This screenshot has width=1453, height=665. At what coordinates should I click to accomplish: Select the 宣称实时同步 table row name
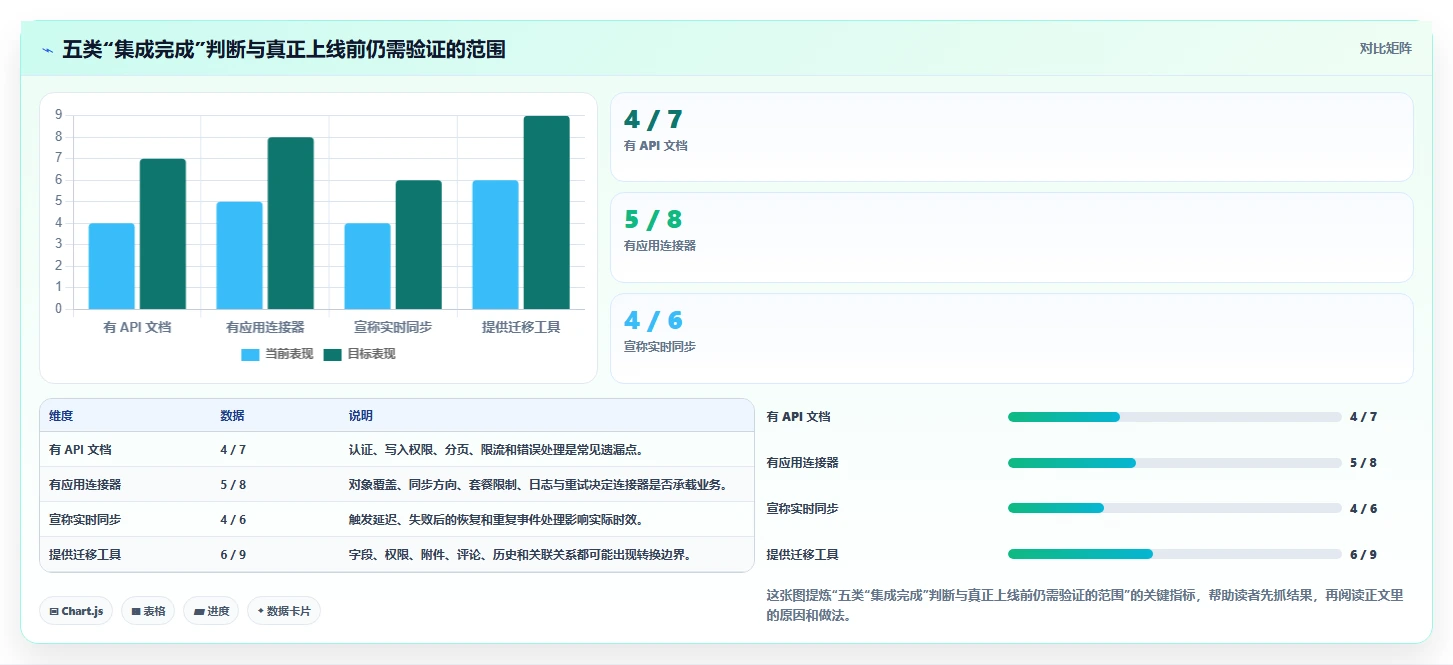coord(85,520)
